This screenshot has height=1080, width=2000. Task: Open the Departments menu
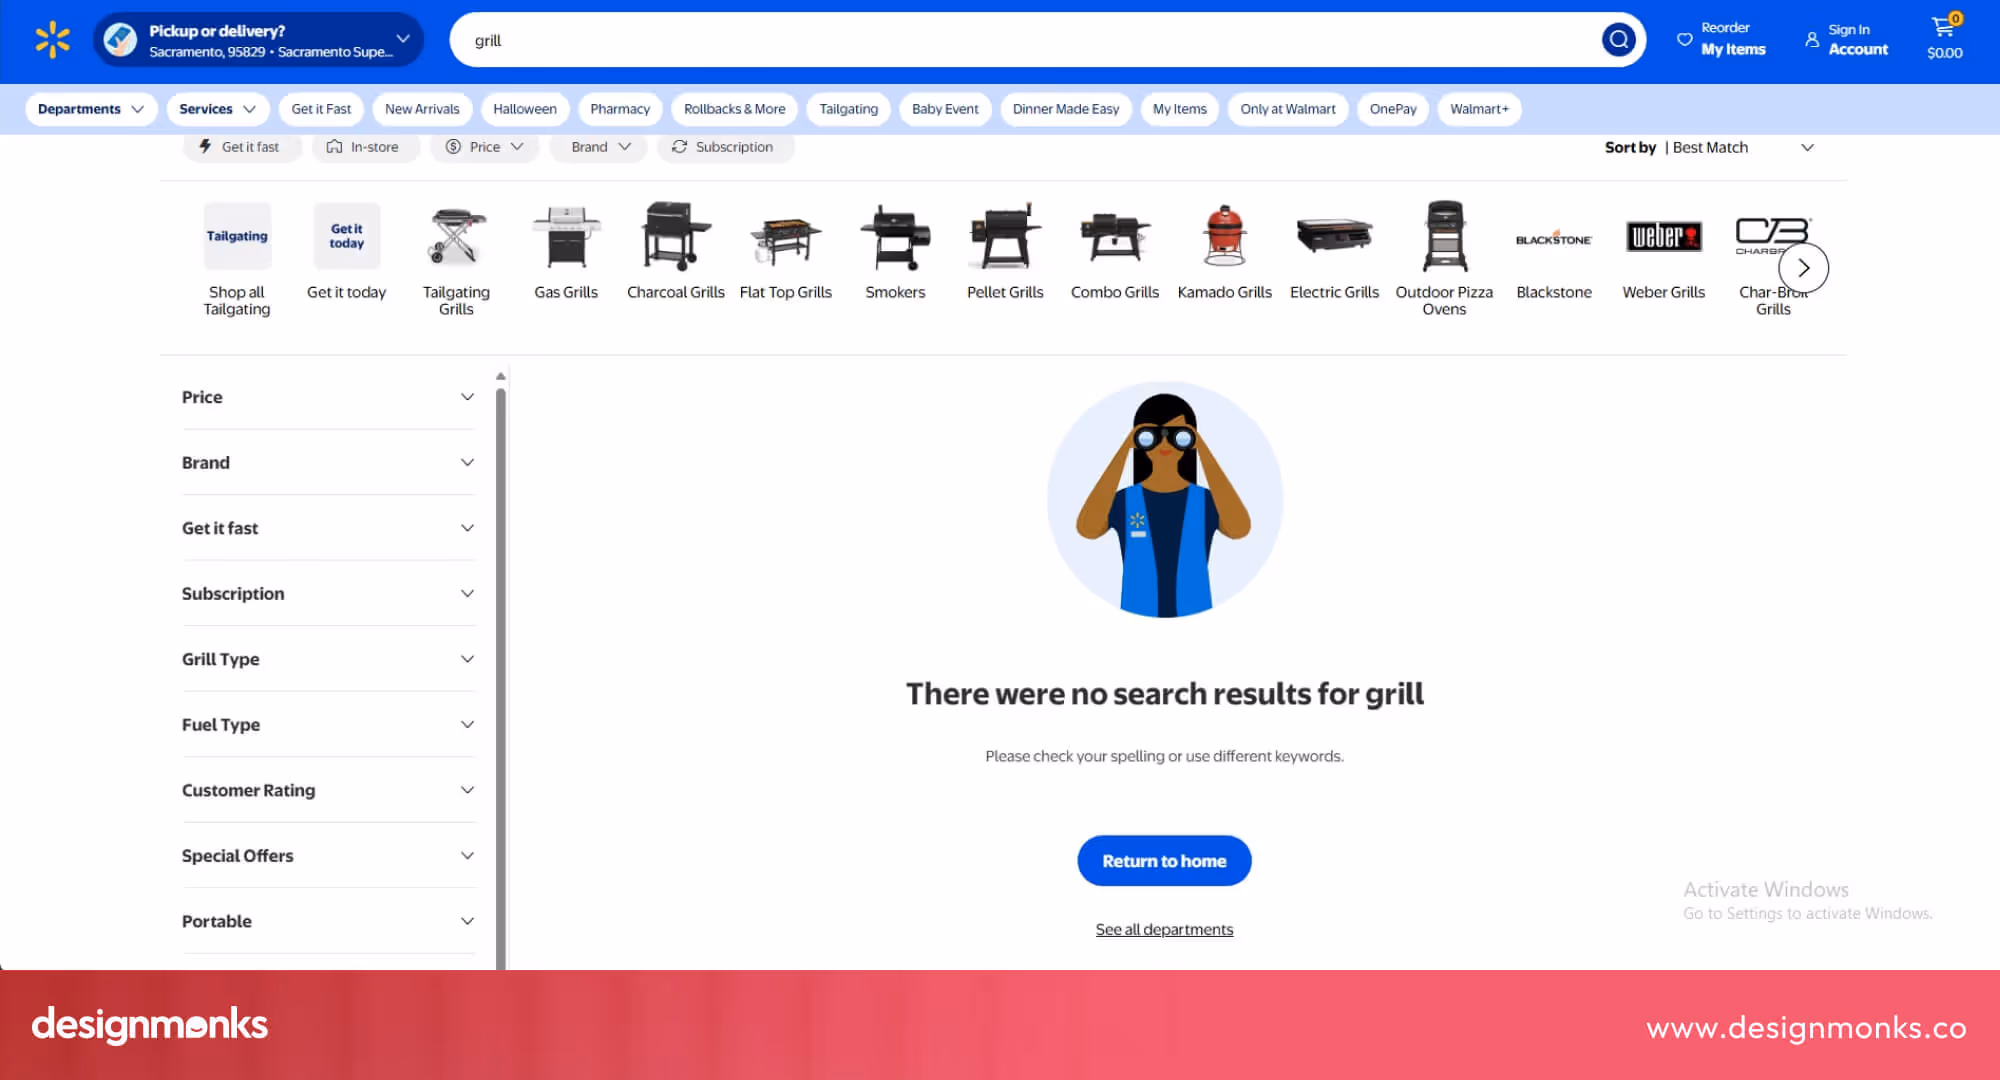pos(90,109)
